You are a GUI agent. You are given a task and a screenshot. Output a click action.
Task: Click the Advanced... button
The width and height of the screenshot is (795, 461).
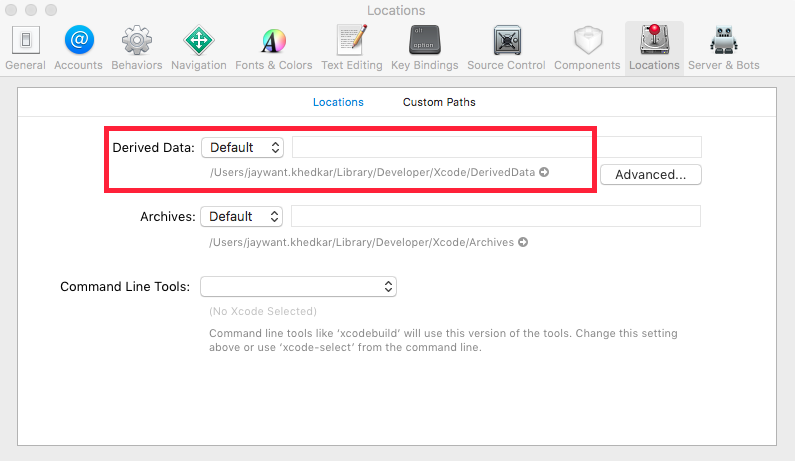[x=651, y=174]
